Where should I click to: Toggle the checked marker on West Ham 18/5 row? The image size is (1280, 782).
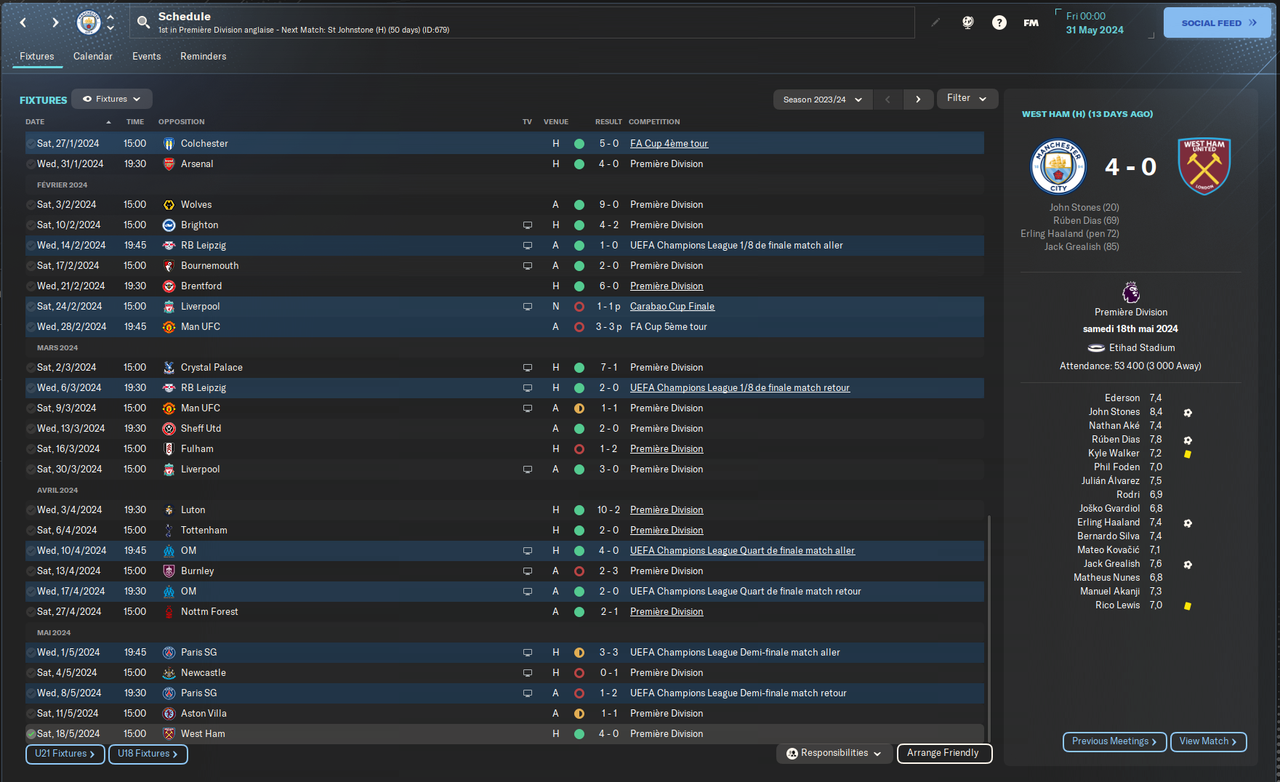point(31,734)
